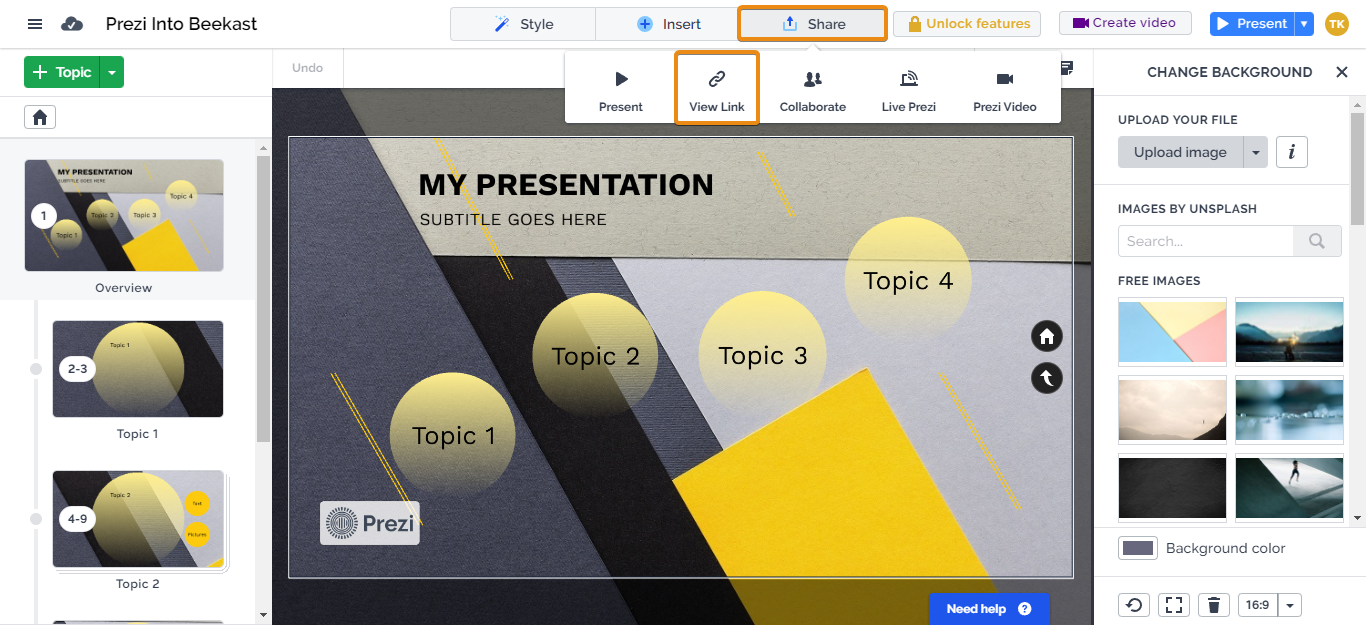Click the delete background trash icon
Viewport: 1366px width, 625px height.
(x=1215, y=605)
